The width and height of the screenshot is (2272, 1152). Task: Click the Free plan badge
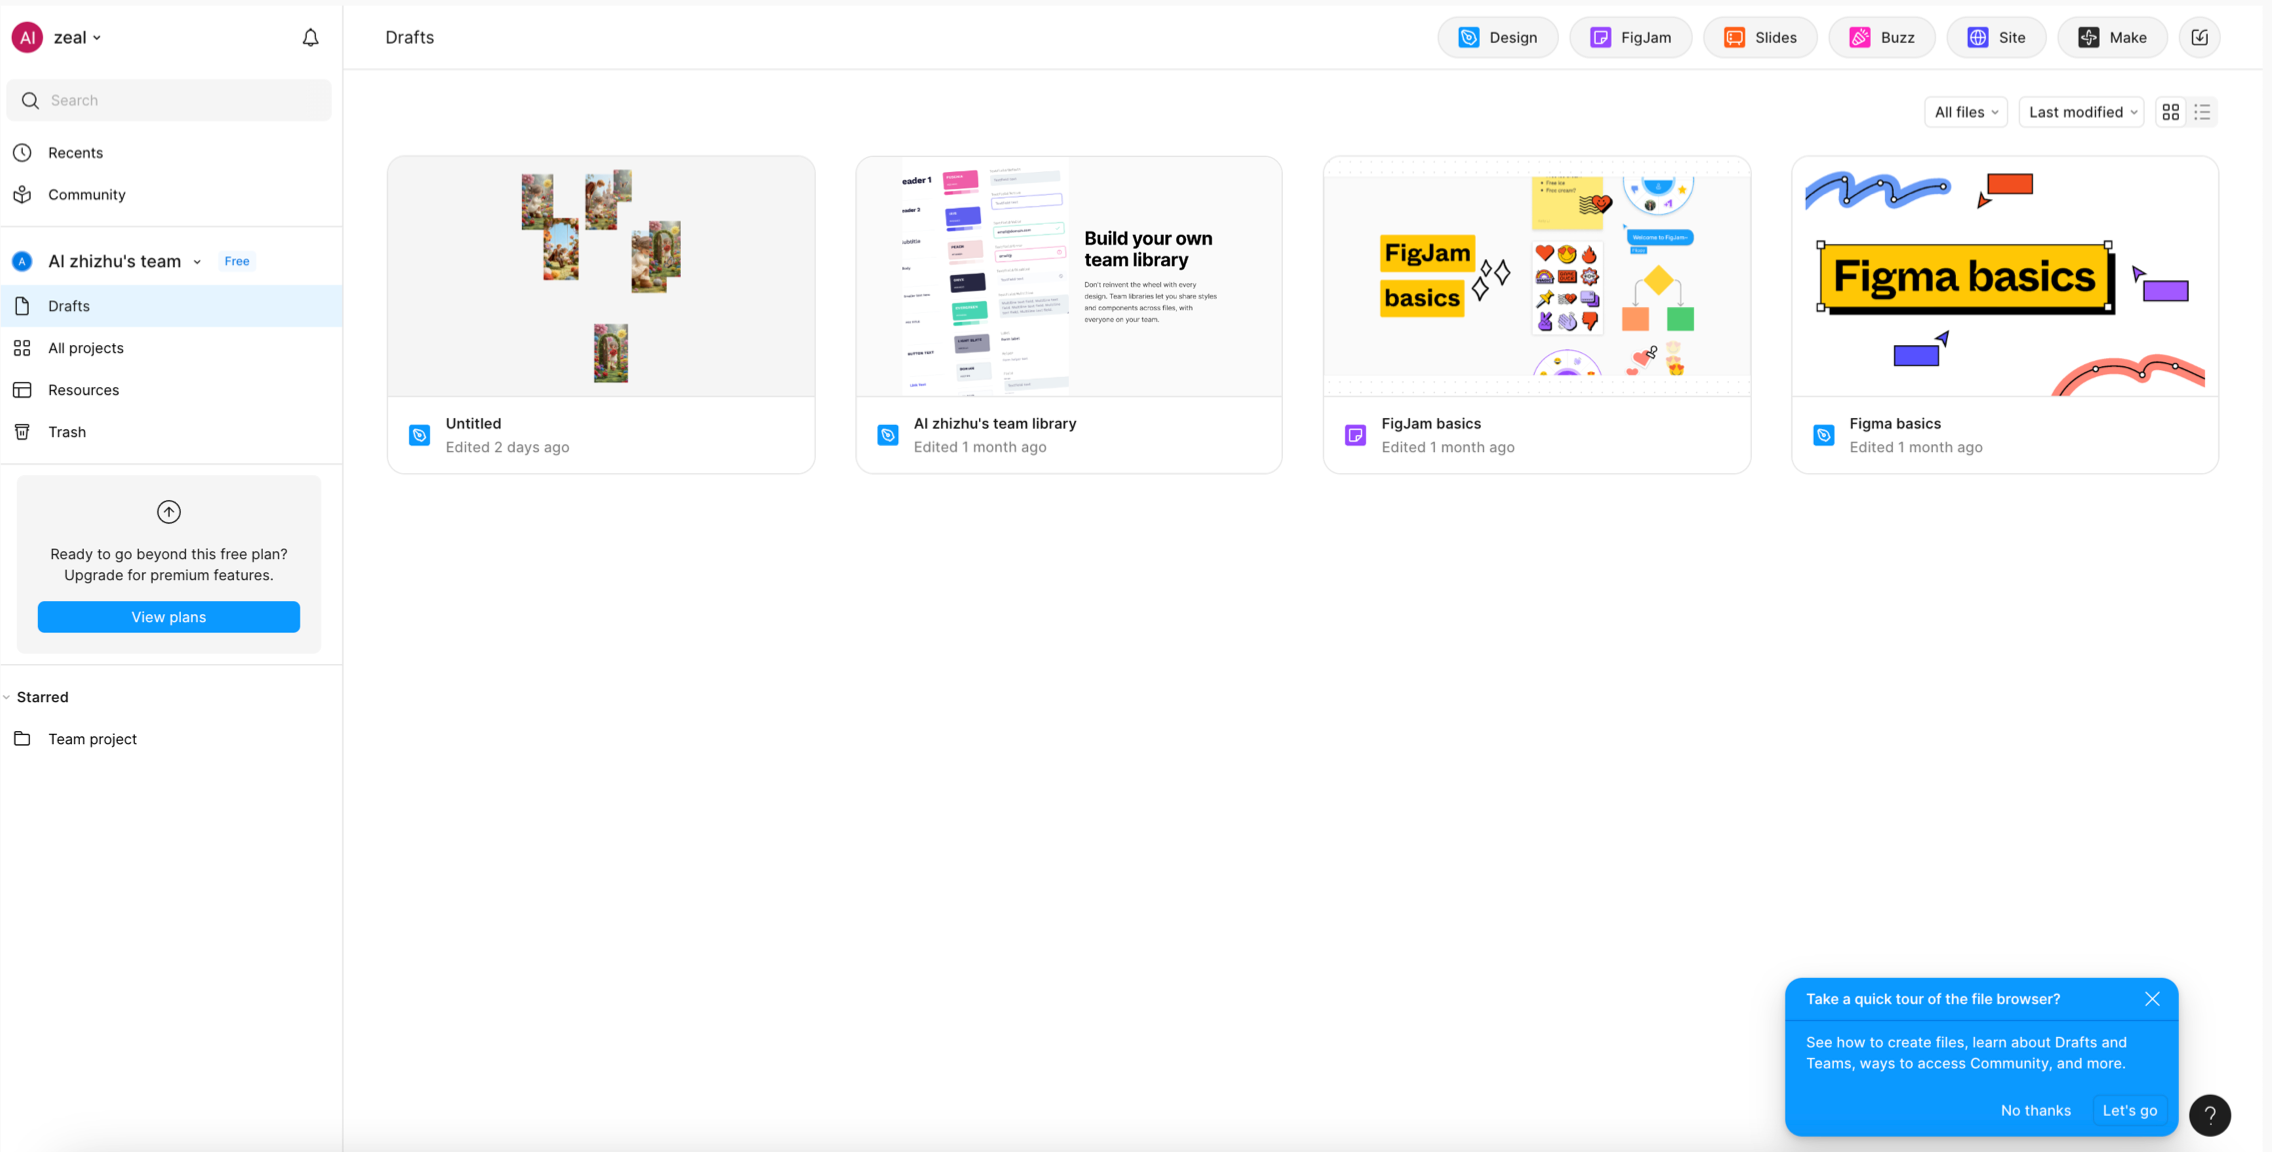tap(237, 262)
